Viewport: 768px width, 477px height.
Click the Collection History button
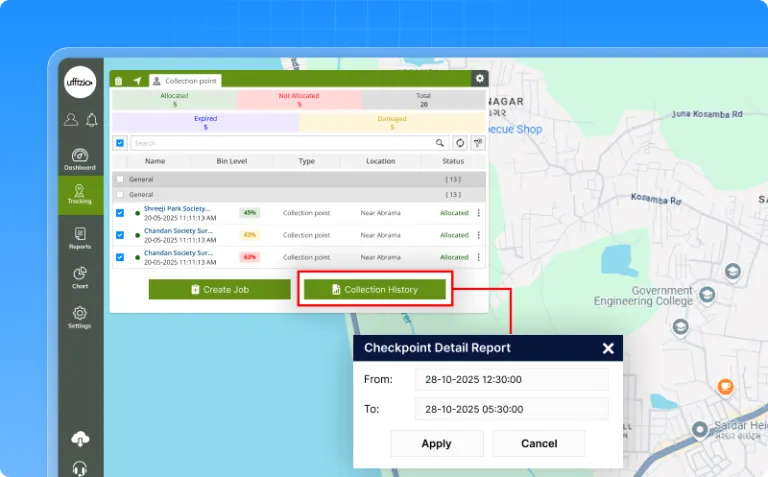coord(375,289)
